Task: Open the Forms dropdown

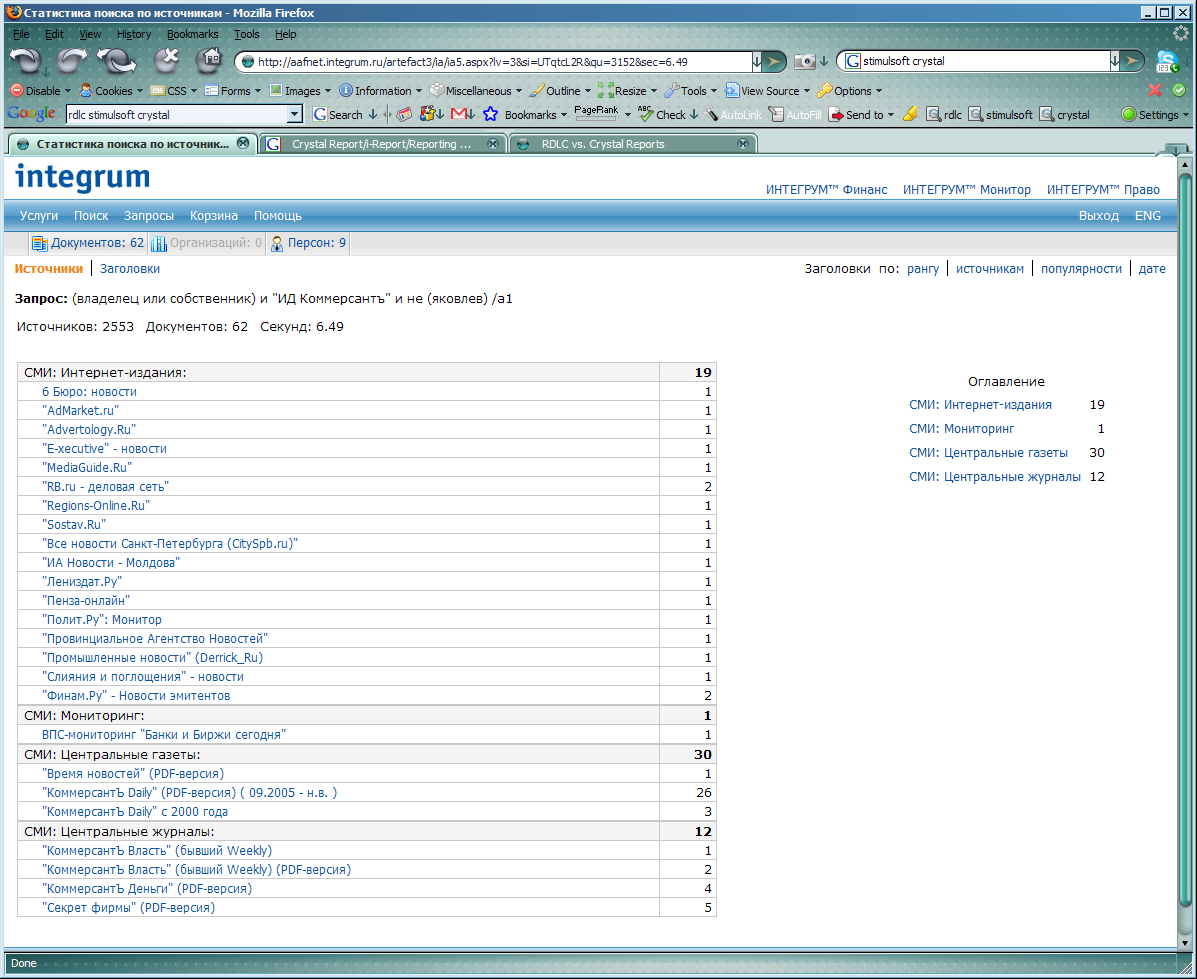Action: pyautogui.click(x=233, y=91)
